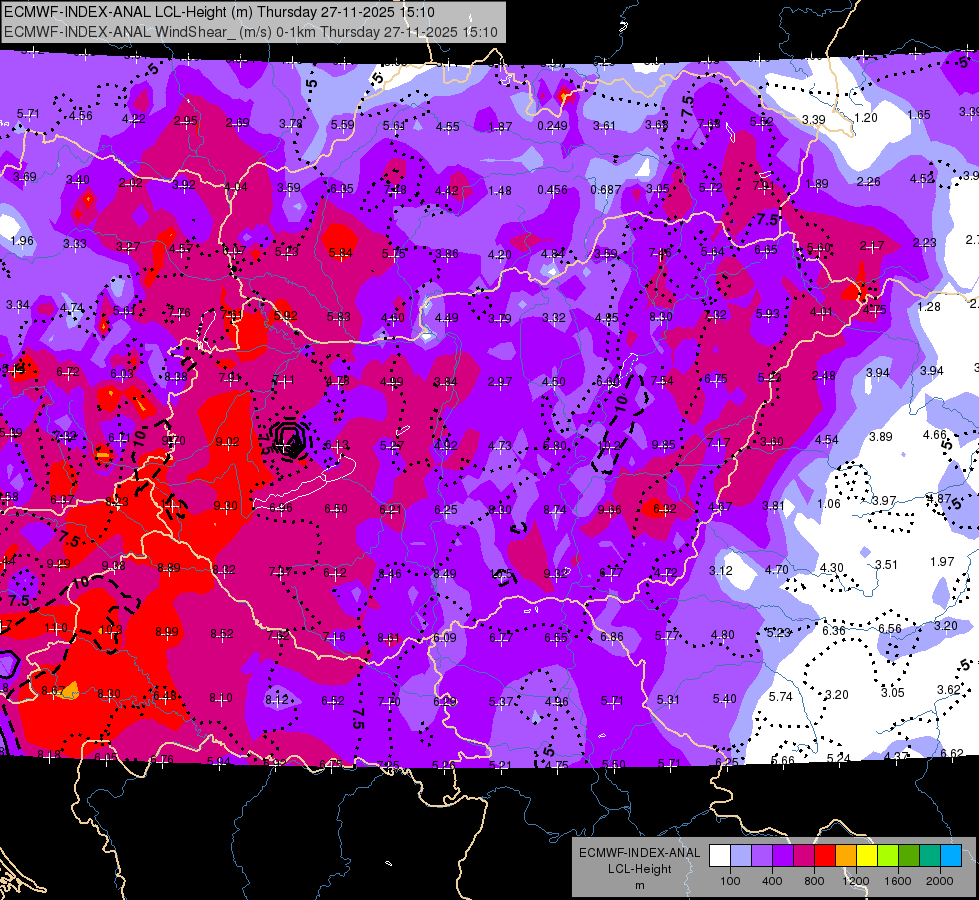This screenshot has width=979, height=900.
Task: Click the legend tick label 400
Action: 772,881
